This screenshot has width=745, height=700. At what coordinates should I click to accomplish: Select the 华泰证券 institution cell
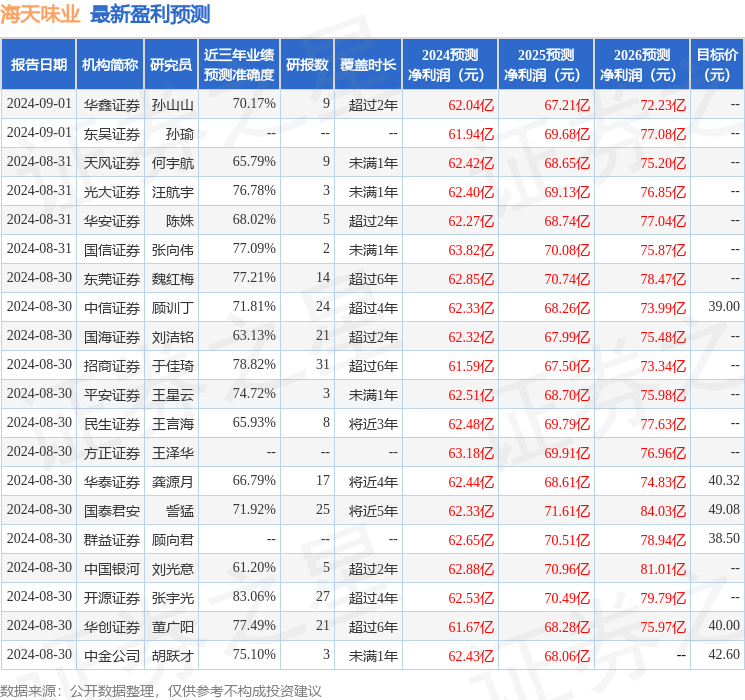[x=112, y=482]
